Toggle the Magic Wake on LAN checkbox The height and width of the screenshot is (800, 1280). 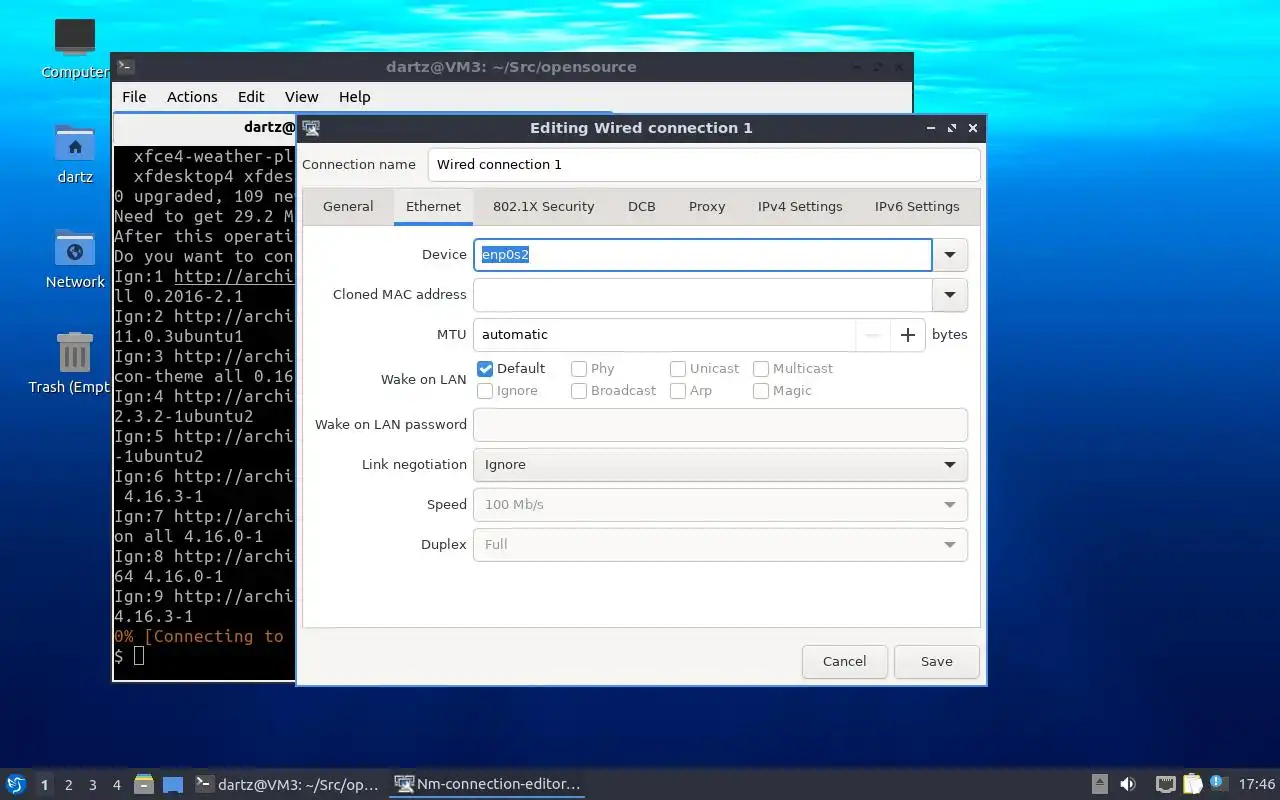pyautogui.click(x=761, y=391)
